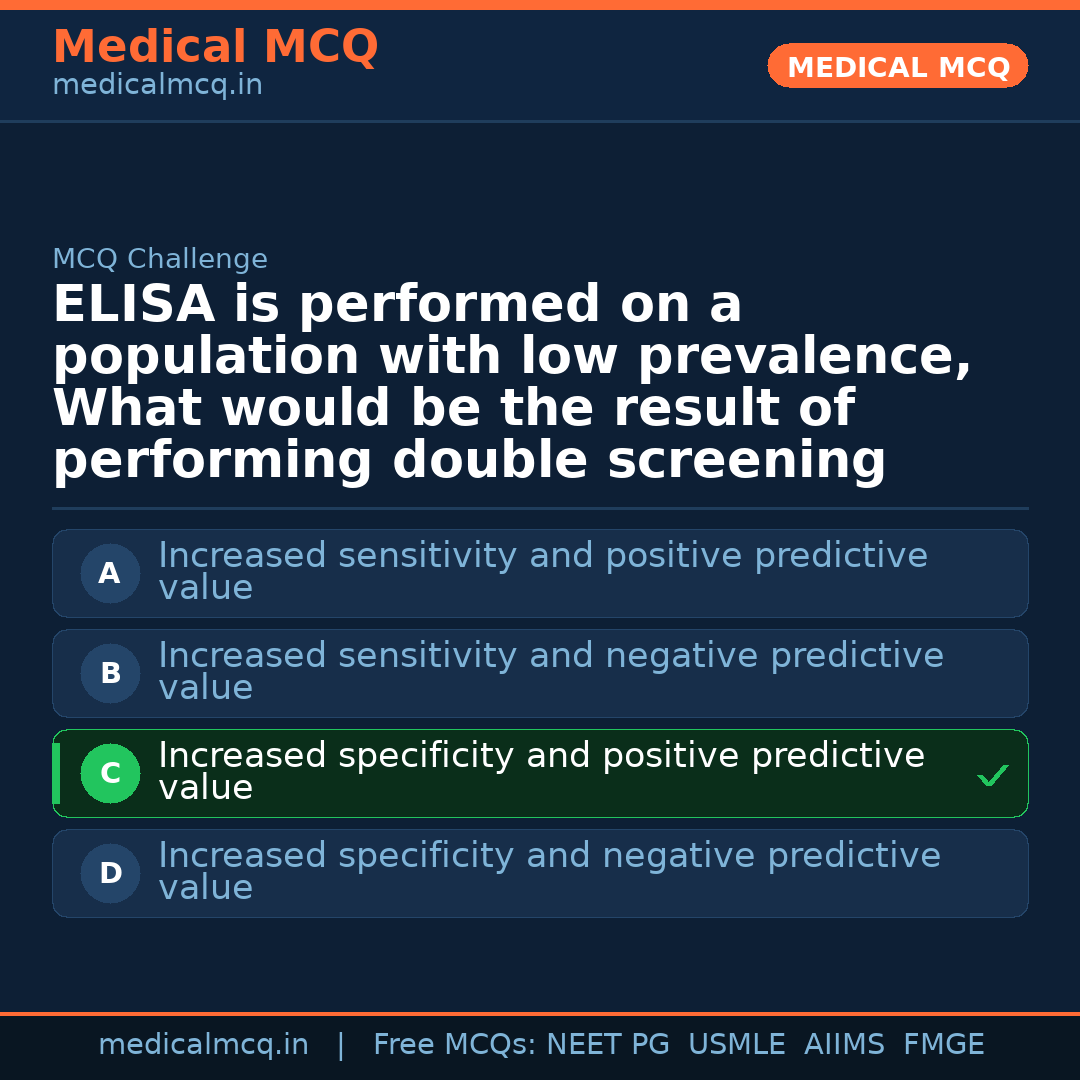The height and width of the screenshot is (1080, 1080).
Task: Select the D letter circle
Action: 110,874
